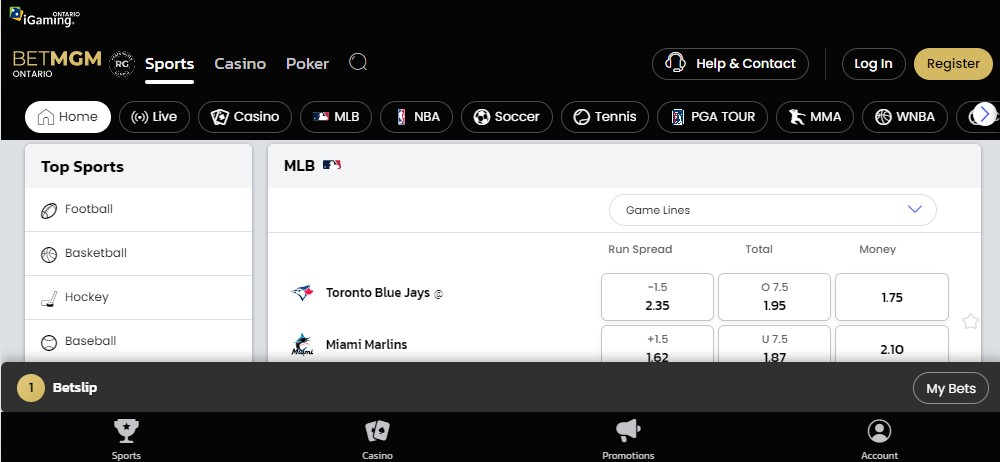Open the NBA pill
The height and width of the screenshot is (462, 1000).
416,117
